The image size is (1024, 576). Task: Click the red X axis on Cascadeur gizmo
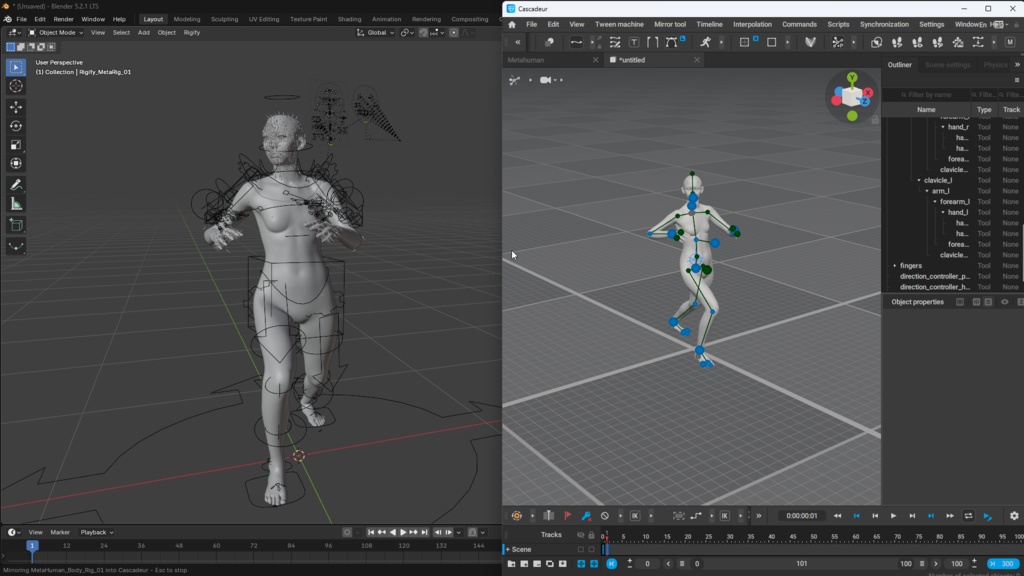869,93
